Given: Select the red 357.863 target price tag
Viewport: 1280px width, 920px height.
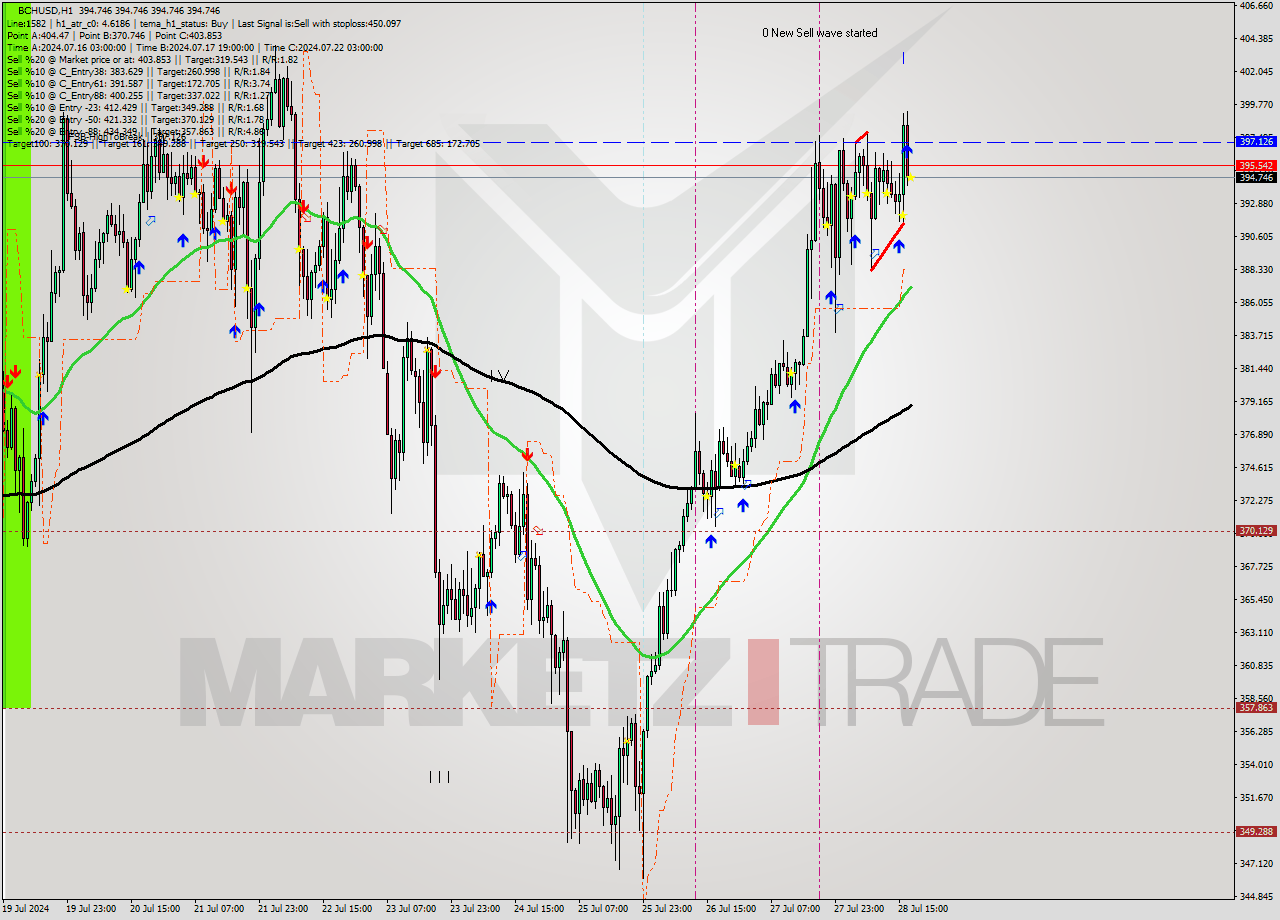Looking at the screenshot, I should coord(1255,707).
